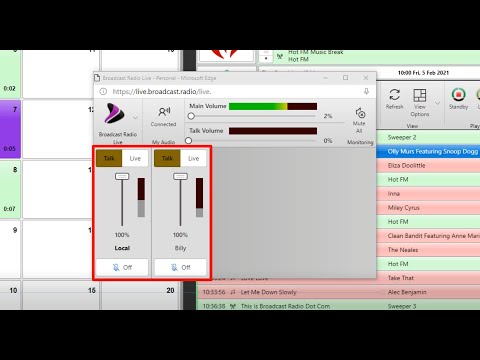Select Live mode on Billy channel
Viewport: 480px width, 360px height.
tap(193, 158)
